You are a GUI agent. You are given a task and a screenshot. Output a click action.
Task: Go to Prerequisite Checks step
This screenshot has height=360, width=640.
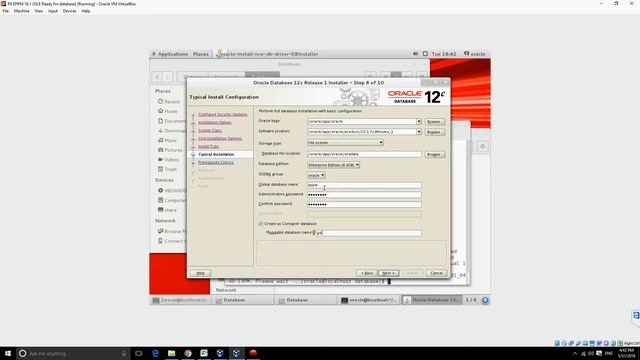point(216,162)
